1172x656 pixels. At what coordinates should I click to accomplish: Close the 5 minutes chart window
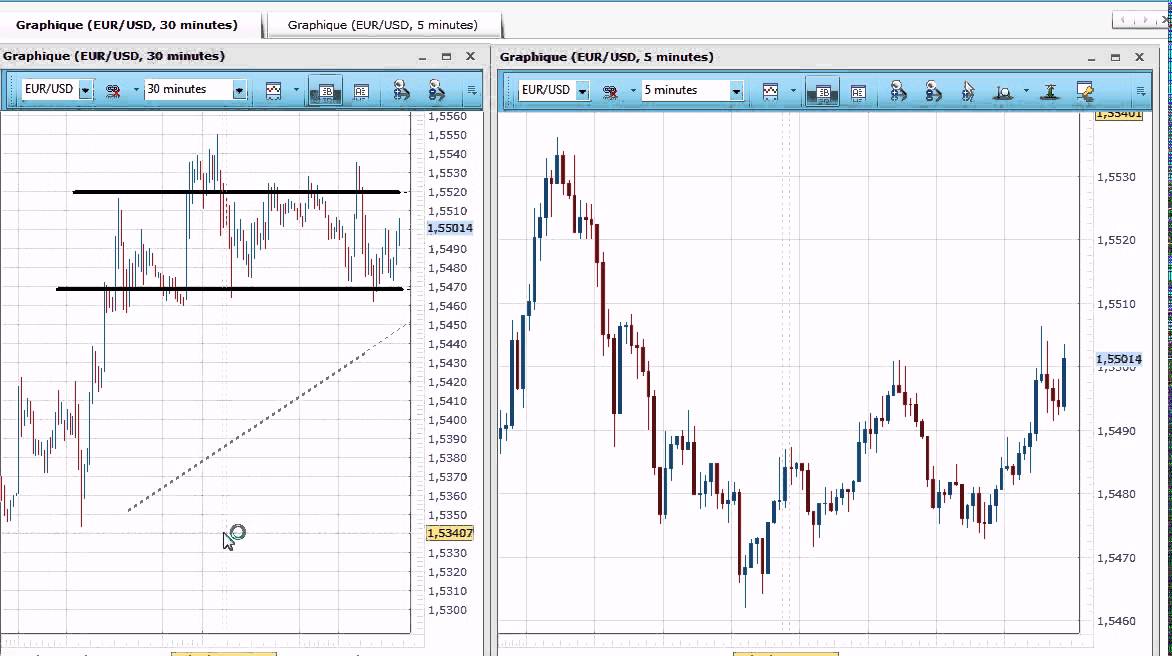[1139, 57]
